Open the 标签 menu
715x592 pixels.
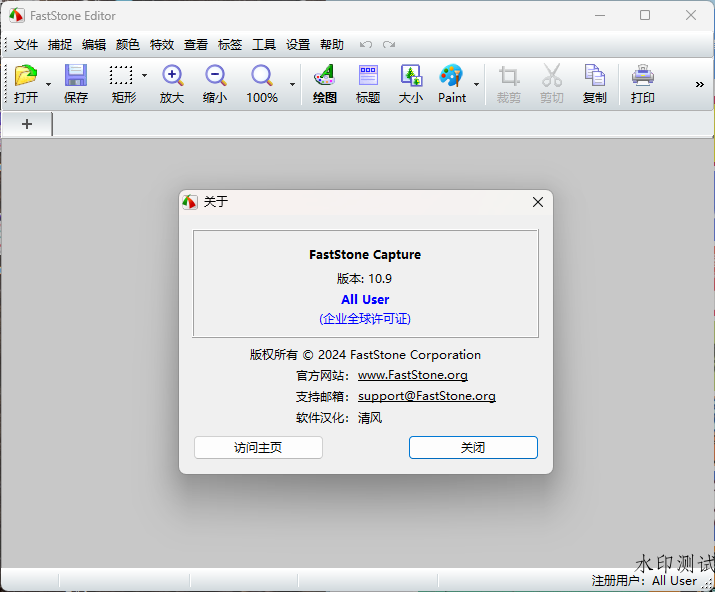click(x=230, y=45)
